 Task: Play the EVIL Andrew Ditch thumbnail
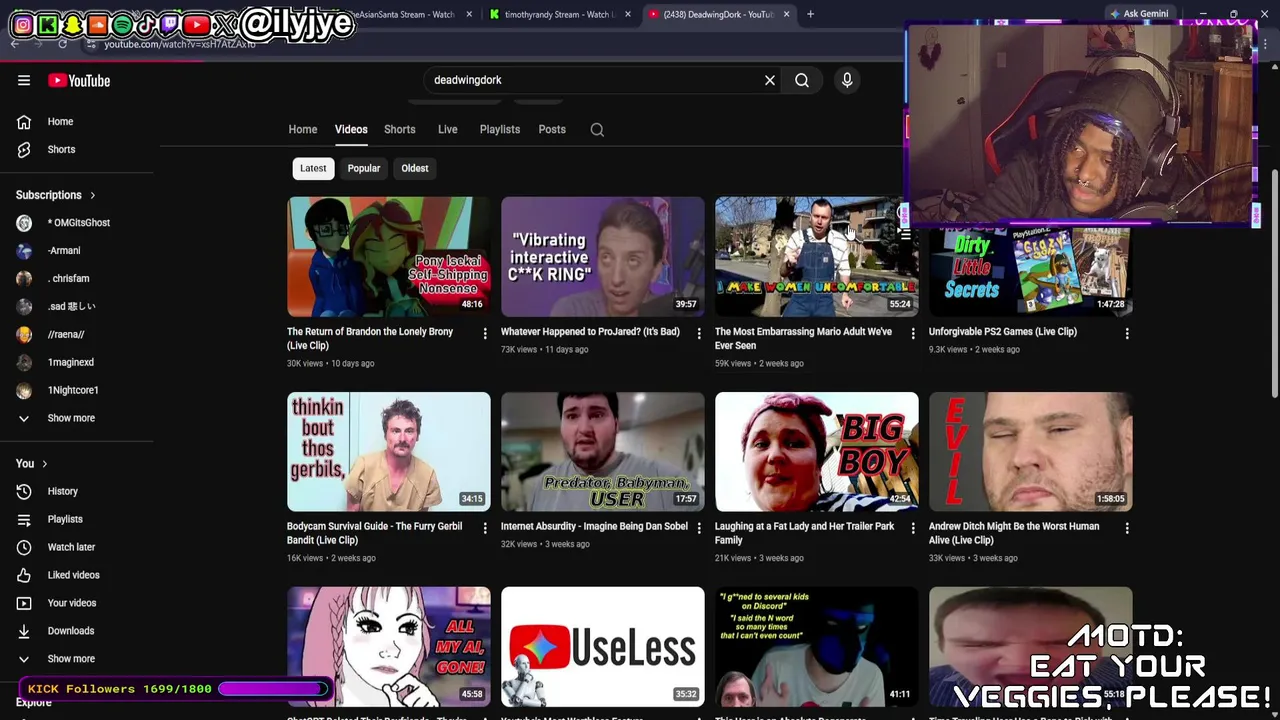pyautogui.click(x=1031, y=452)
